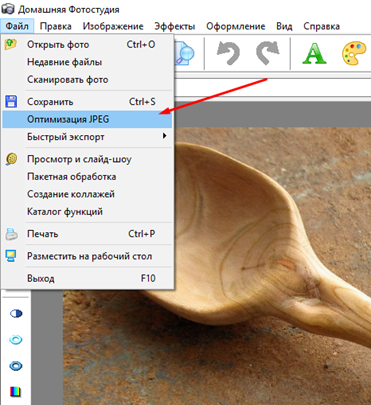
Task: Open the Файл menu
Action: click(17, 26)
